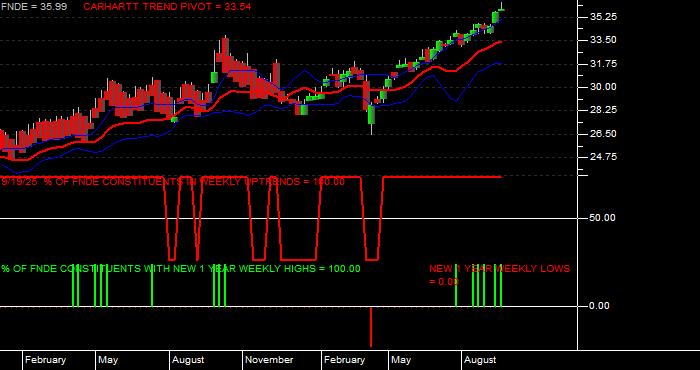Image resolution: width=700 pixels, height=370 pixels.
Task: Click the first May time axis label
Action: click(x=108, y=360)
